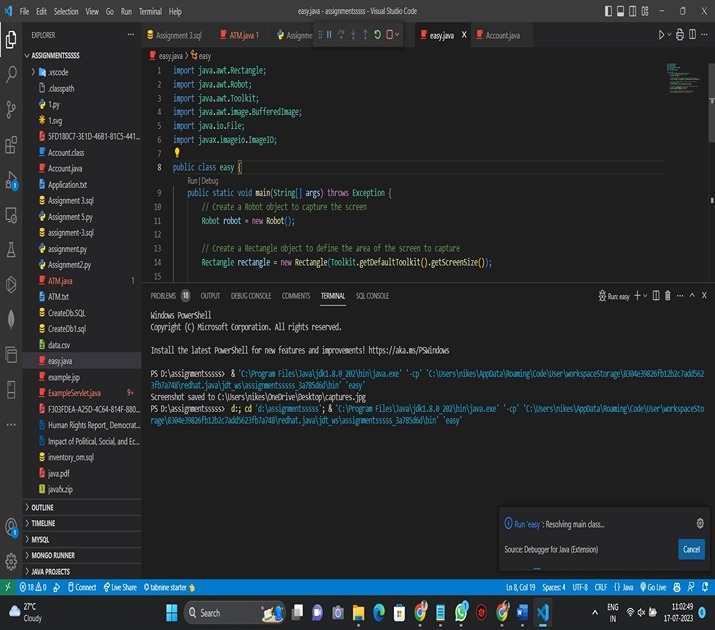
Task: Open easy.java in the explorer
Action: [x=59, y=360]
